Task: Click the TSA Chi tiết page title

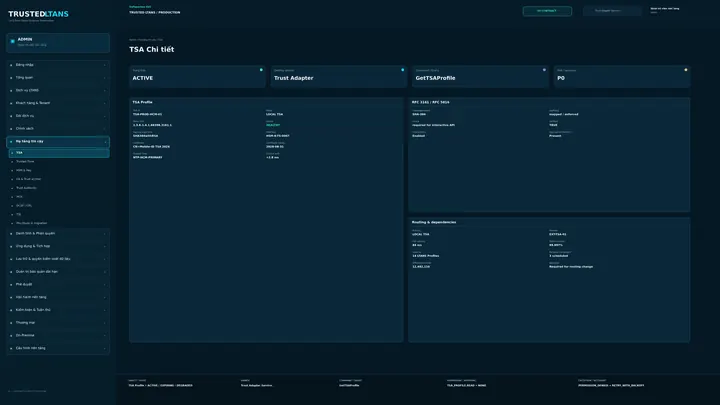Action: coord(152,50)
